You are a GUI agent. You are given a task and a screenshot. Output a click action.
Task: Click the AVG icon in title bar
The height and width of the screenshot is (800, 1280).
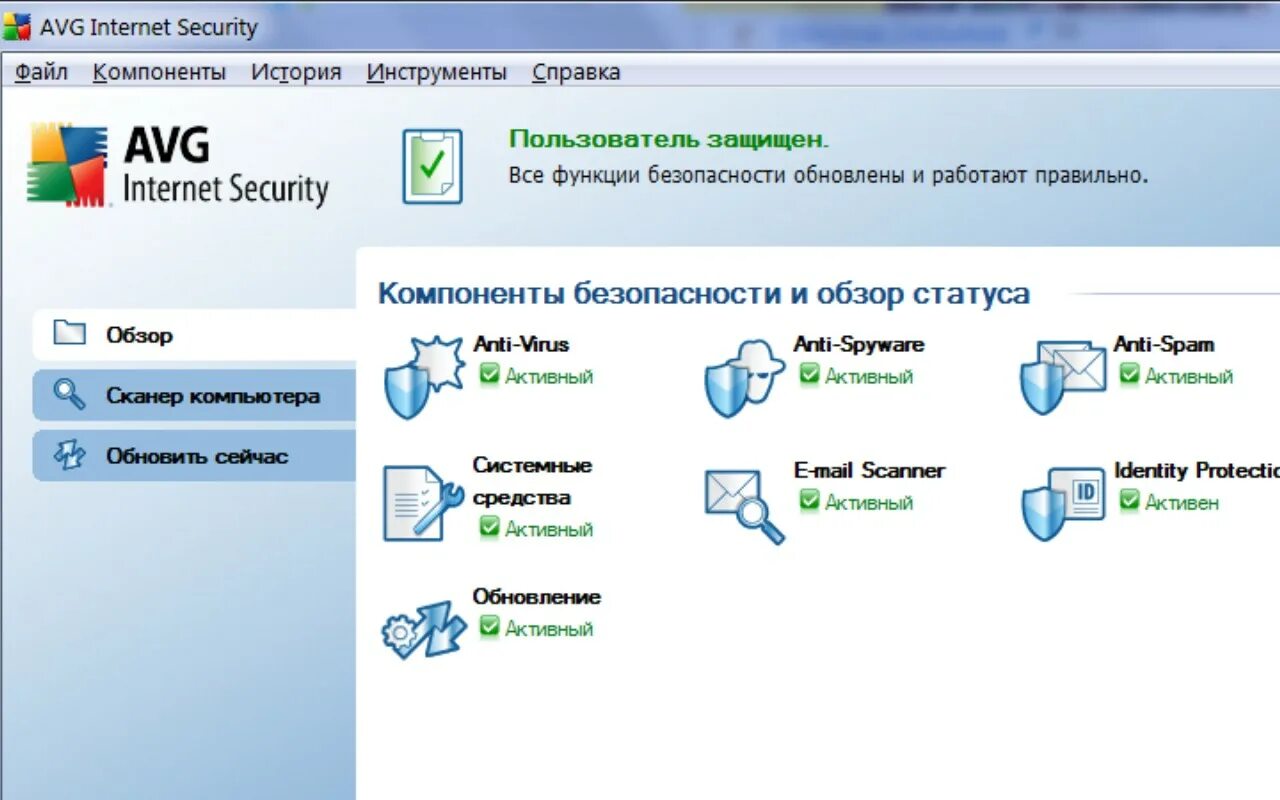(x=17, y=27)
